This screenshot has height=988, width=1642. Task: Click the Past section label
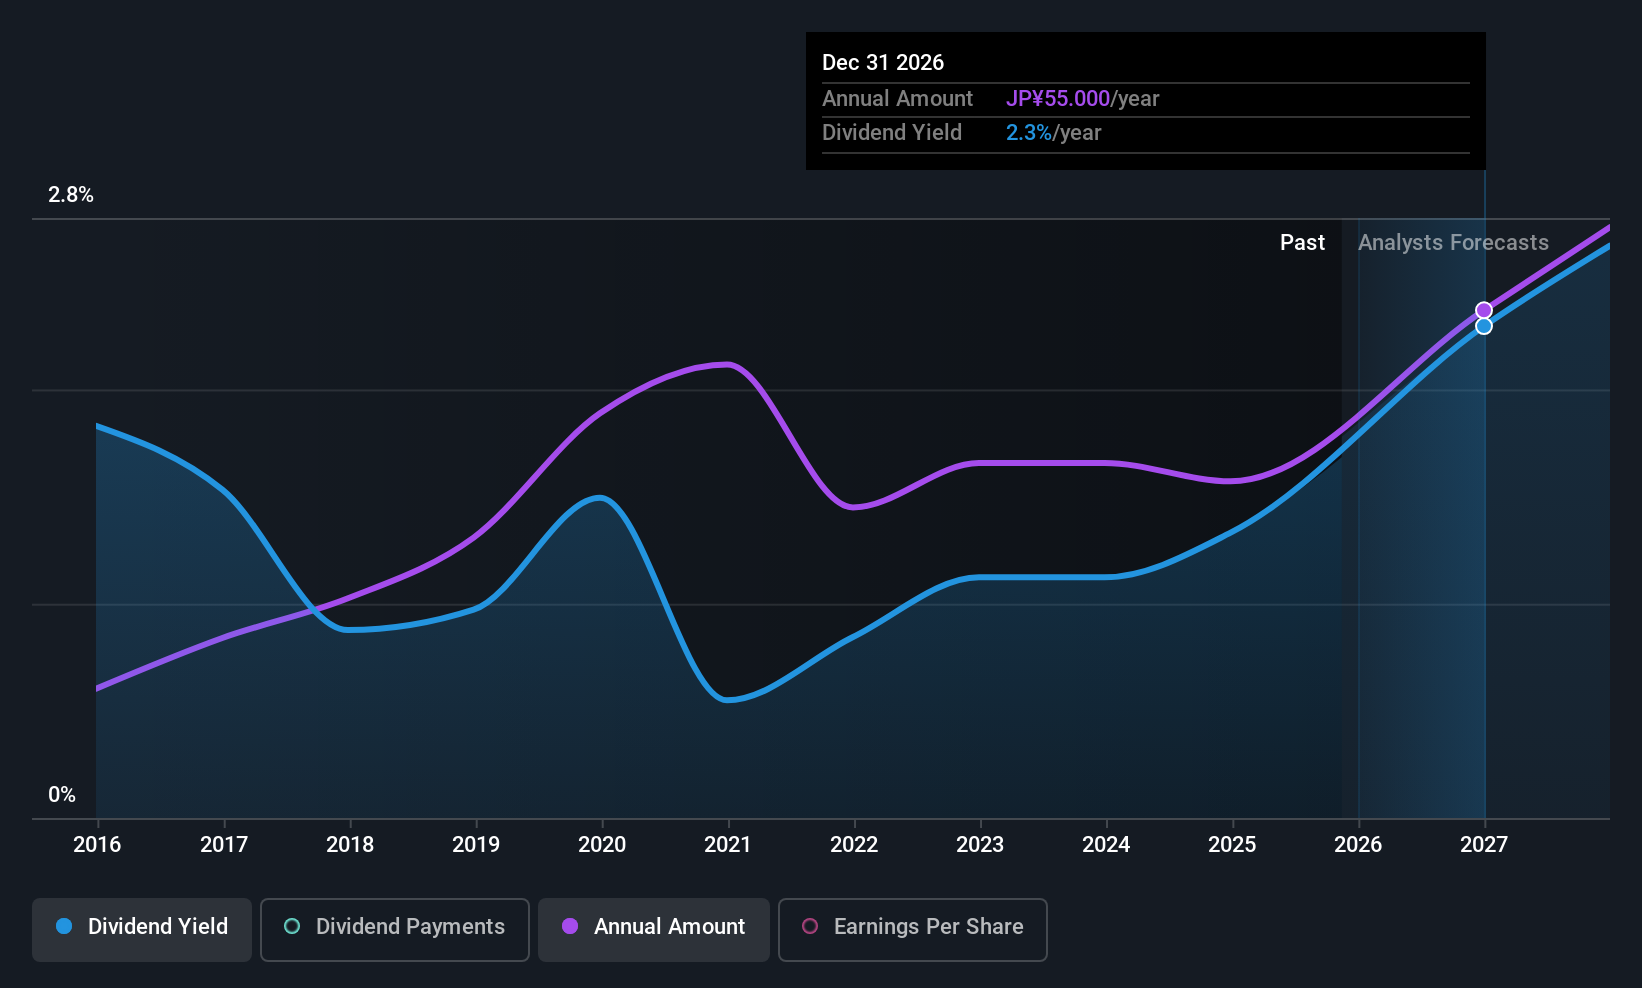[1302, 243]
